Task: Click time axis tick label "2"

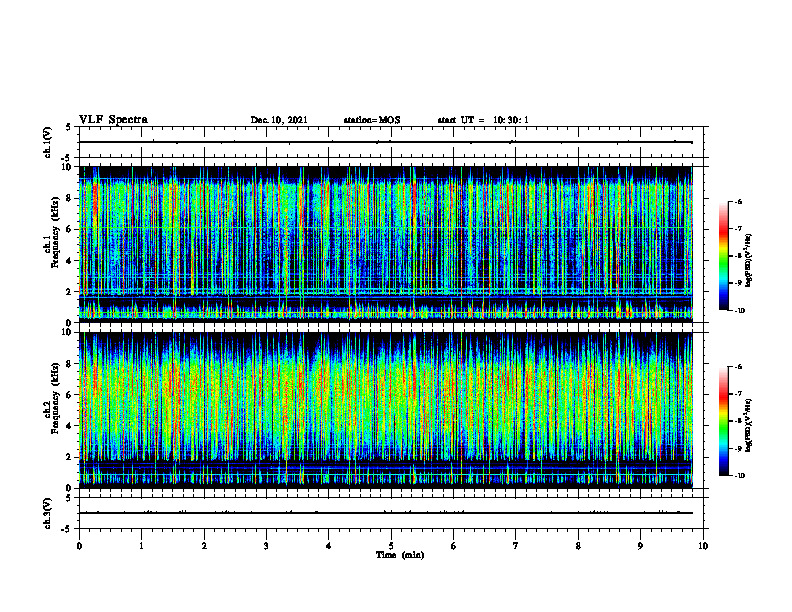Action: point(204,546)
